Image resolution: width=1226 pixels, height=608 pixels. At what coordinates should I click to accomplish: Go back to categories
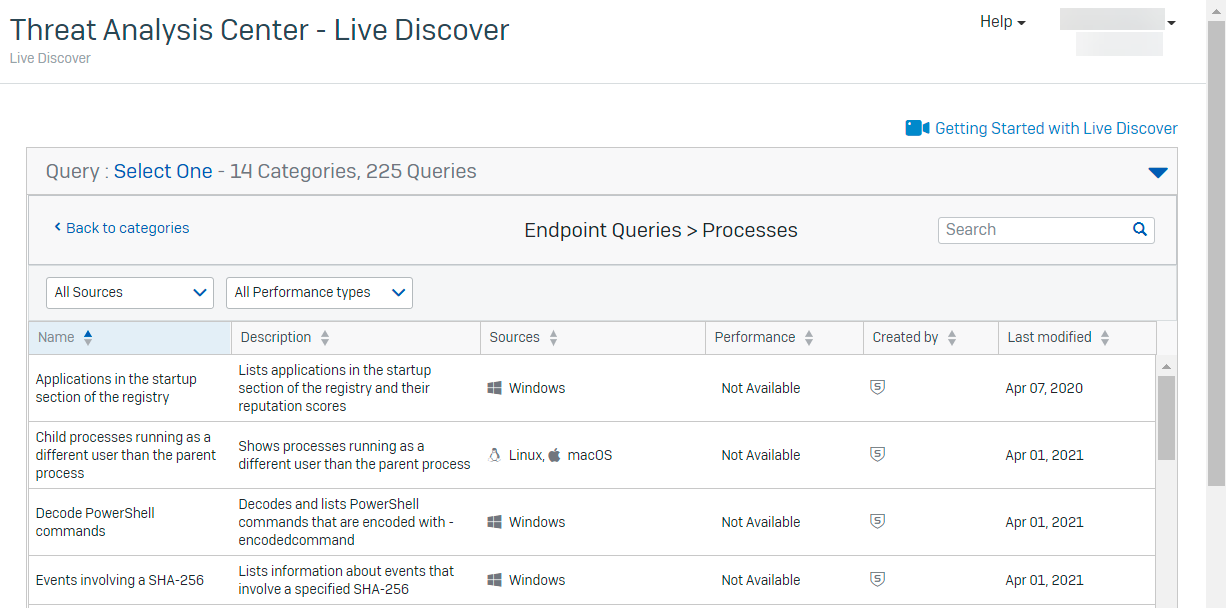(x=121, y=228)
